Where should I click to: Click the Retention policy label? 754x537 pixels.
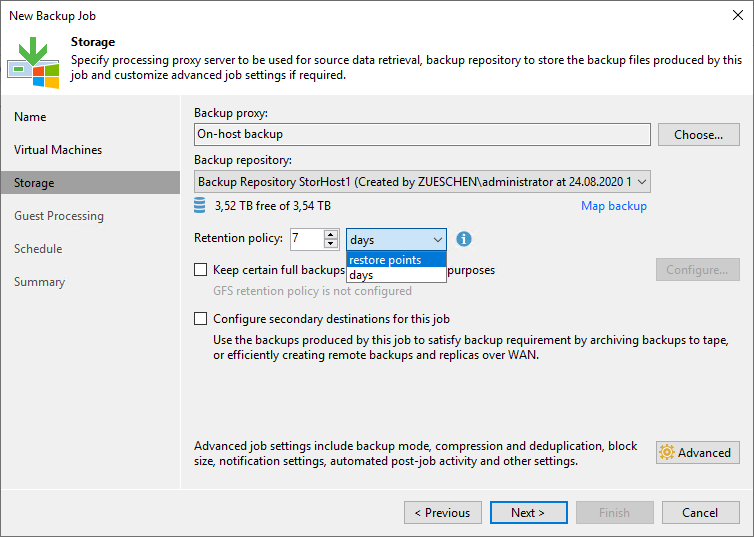pyautogui.click(x=239, y=238)
